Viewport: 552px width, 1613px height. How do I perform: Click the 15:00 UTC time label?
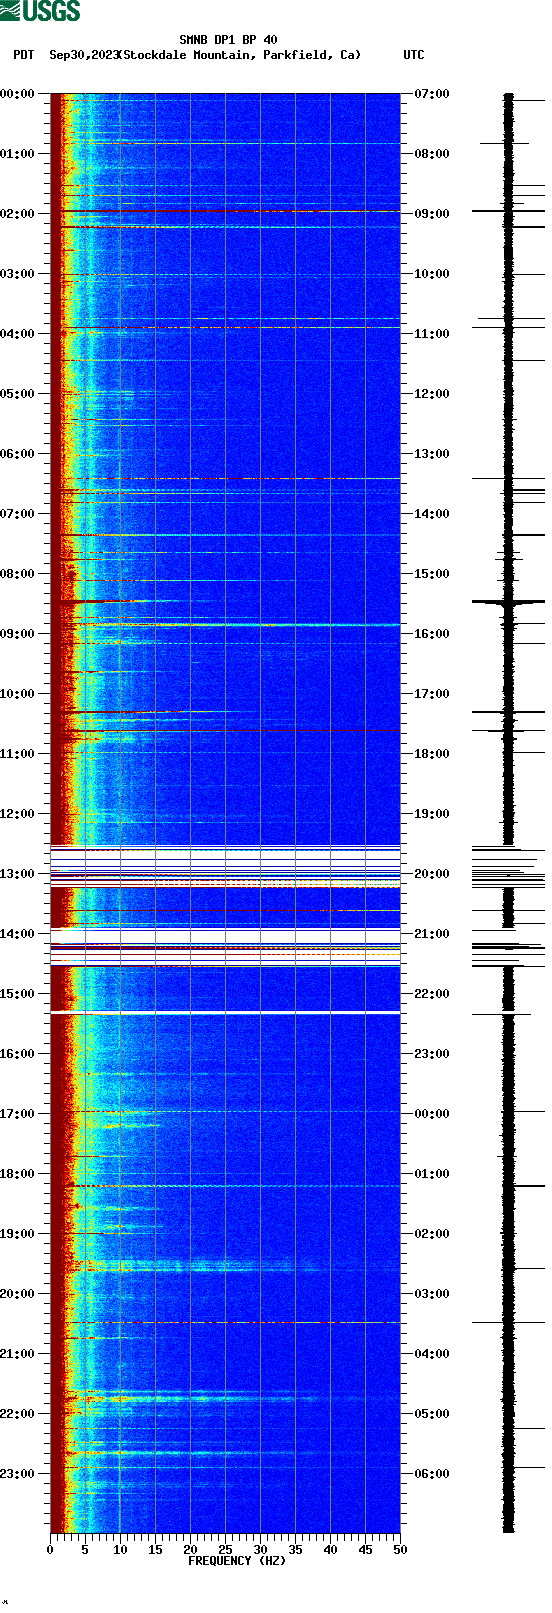coord(432,574)
